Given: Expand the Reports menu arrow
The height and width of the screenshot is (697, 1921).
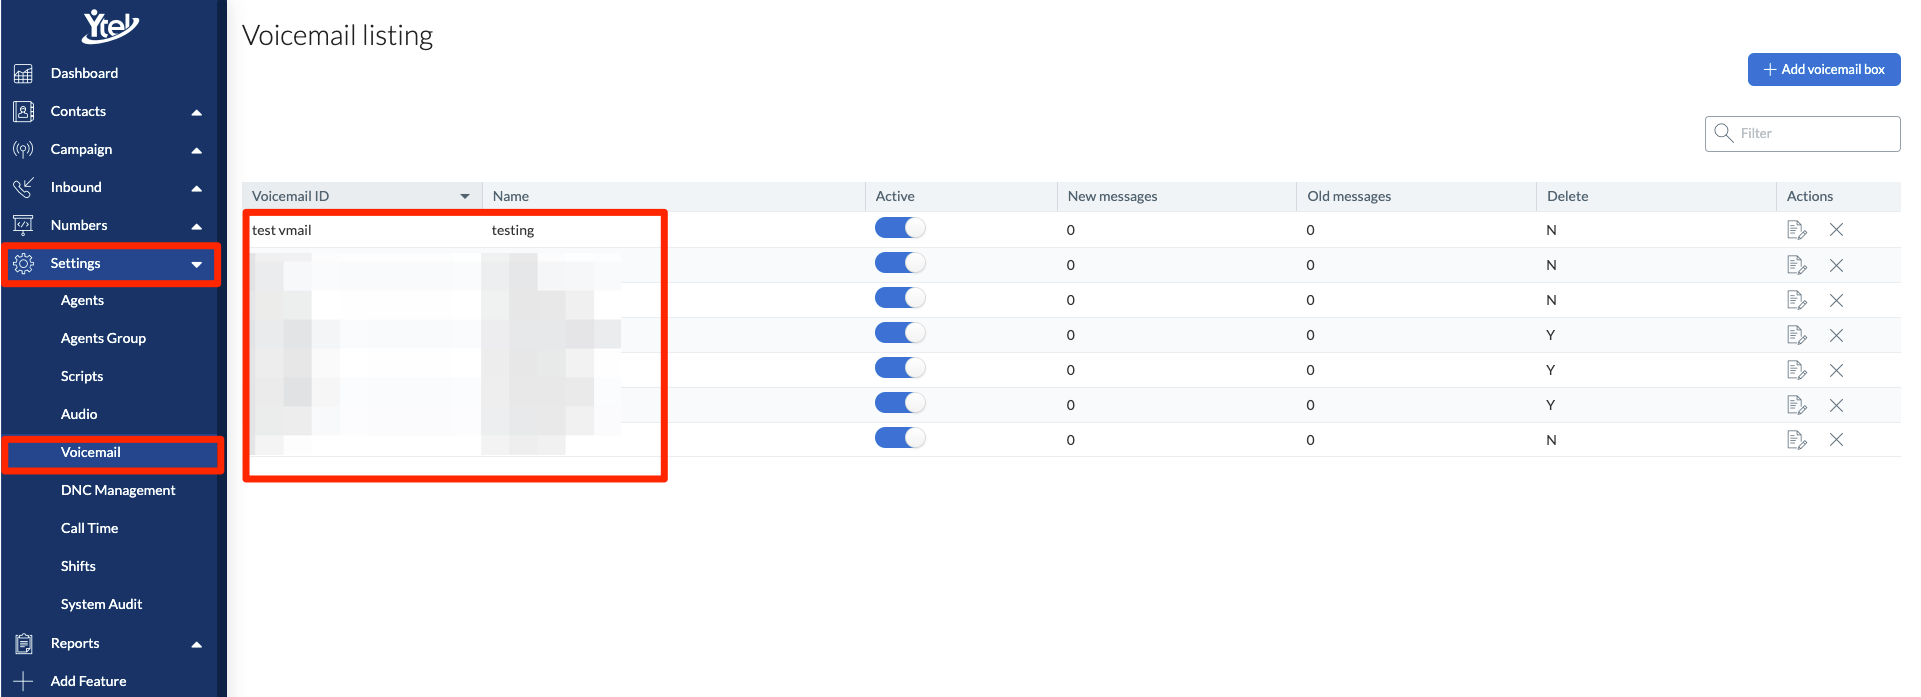Looking at the screenshot, I should (x=197, y=644).
